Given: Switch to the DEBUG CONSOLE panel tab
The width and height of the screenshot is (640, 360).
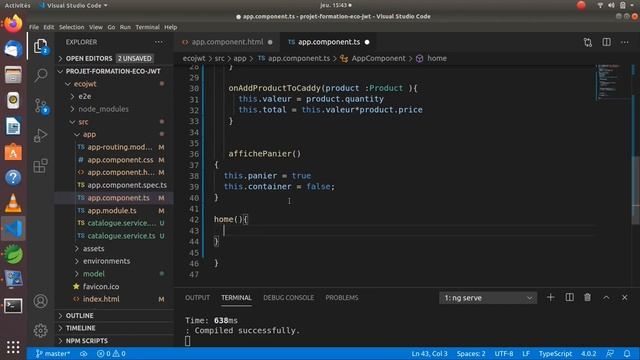Looking at the screenshot, I should click(x=289, y=298).
